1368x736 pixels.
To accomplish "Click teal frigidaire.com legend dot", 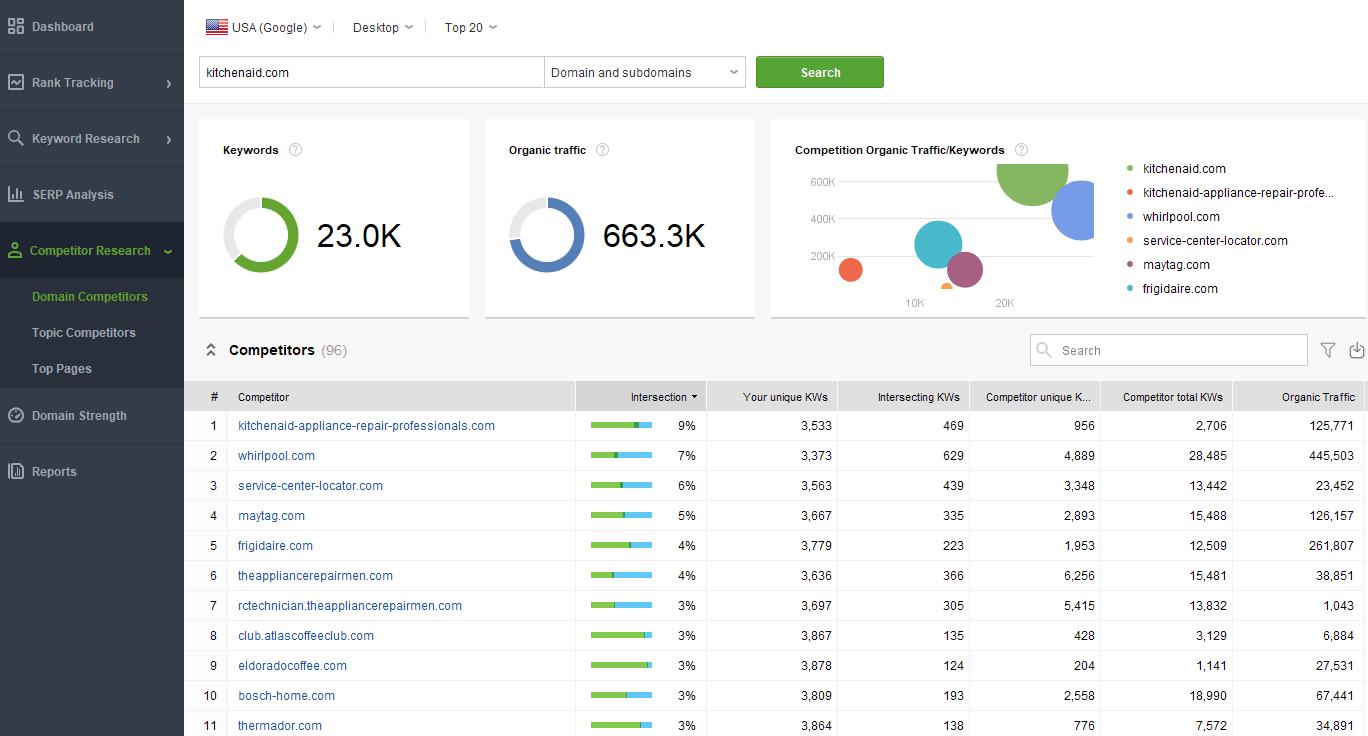I will coord(1130,289).
